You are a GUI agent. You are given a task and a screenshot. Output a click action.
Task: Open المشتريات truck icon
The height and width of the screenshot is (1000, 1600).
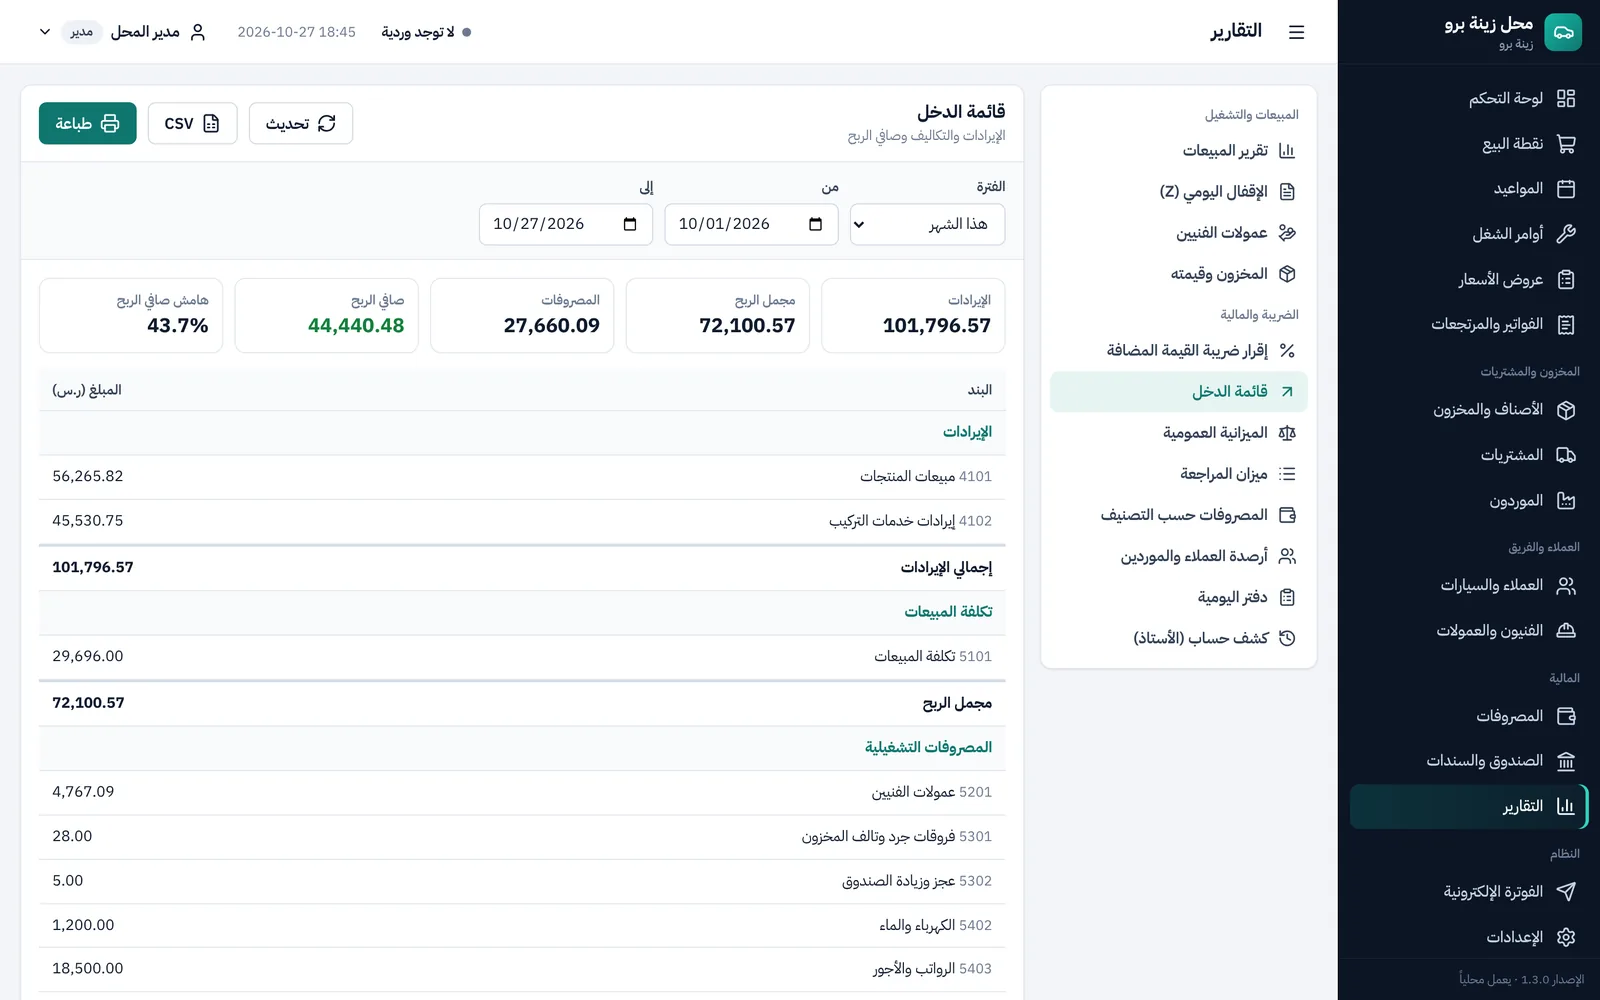(x=1566, y=456)
